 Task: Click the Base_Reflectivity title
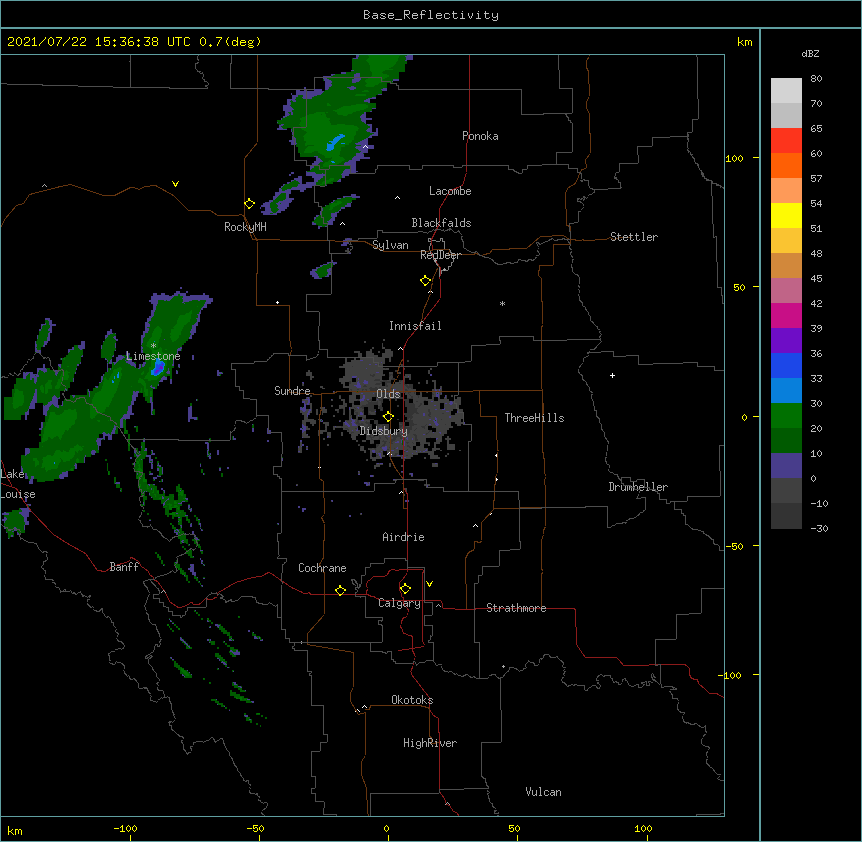pos(431,15)
